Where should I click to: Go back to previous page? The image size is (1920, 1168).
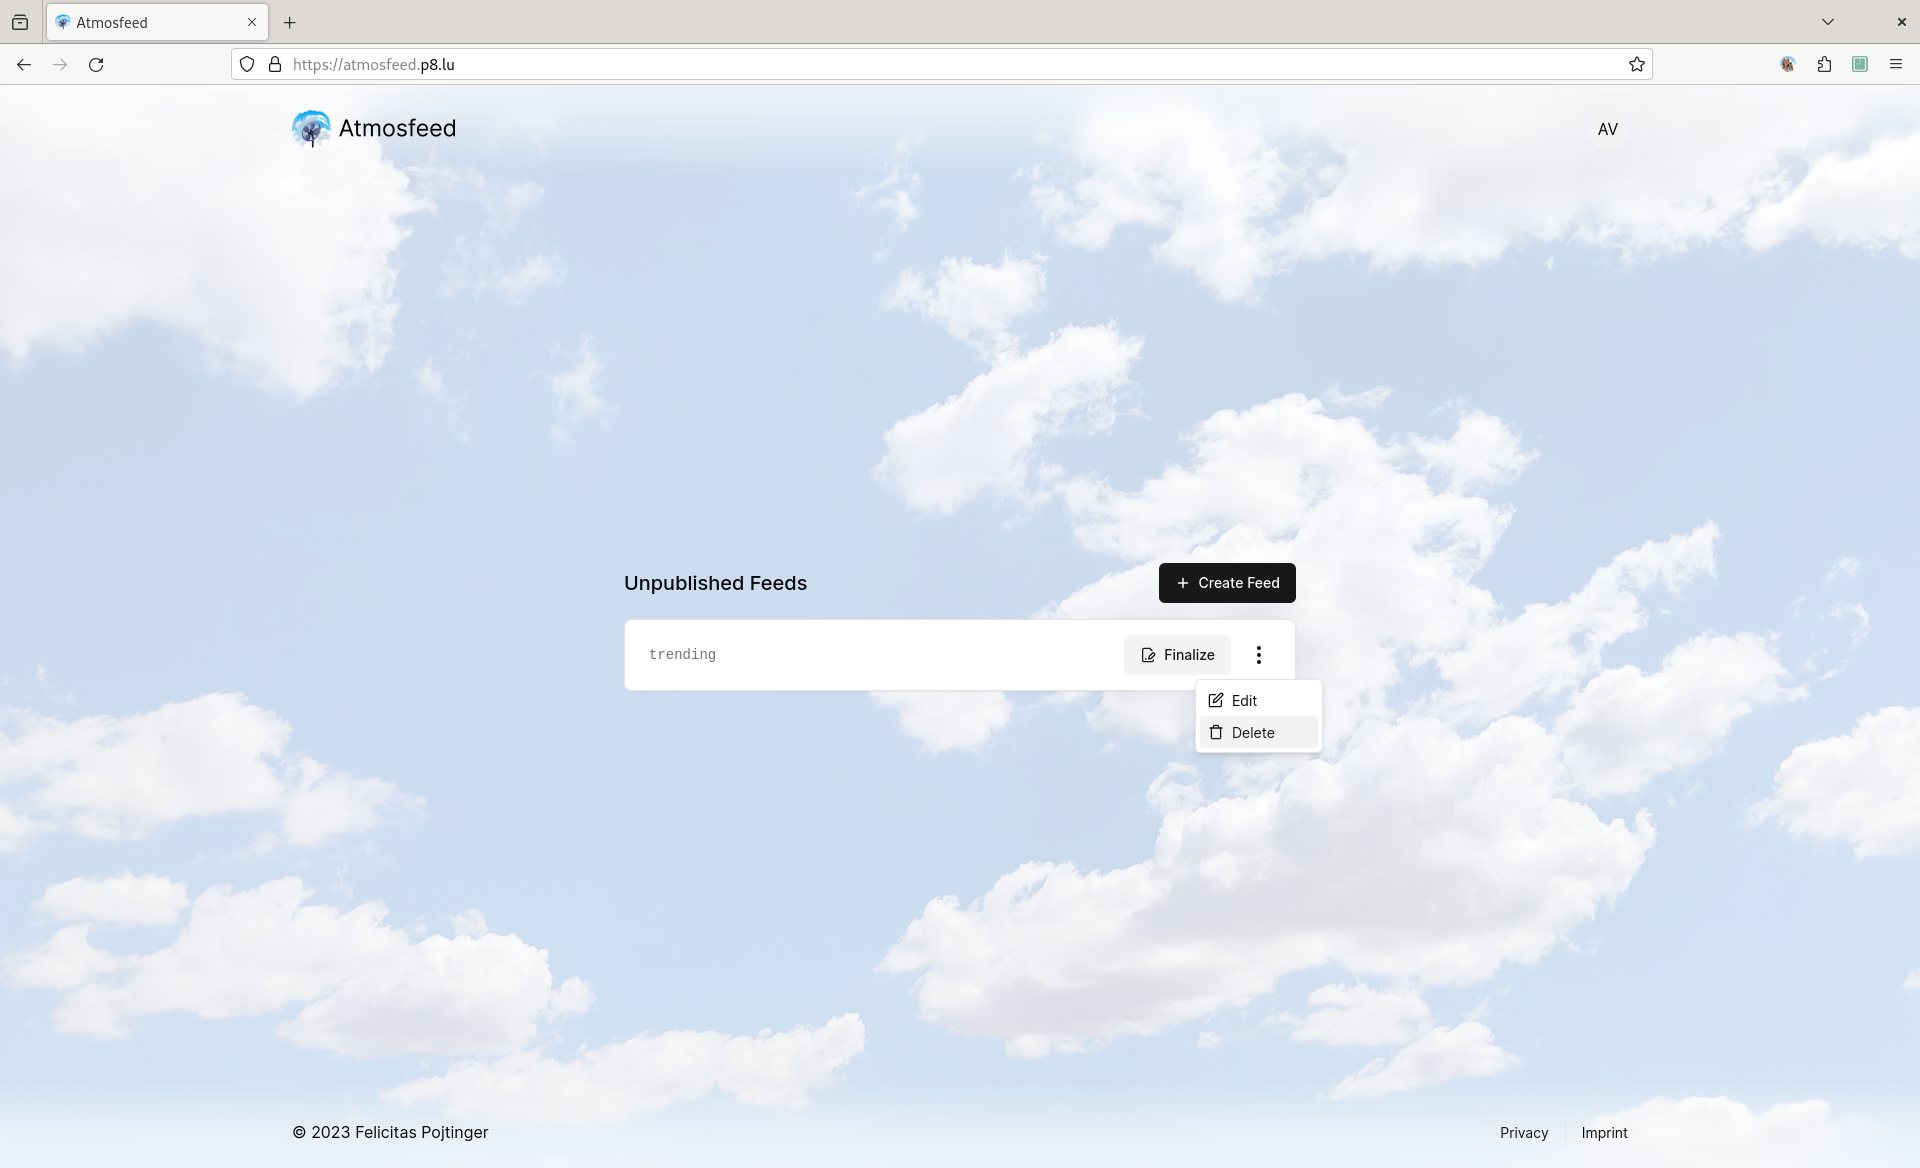click(x=24, y=64)
